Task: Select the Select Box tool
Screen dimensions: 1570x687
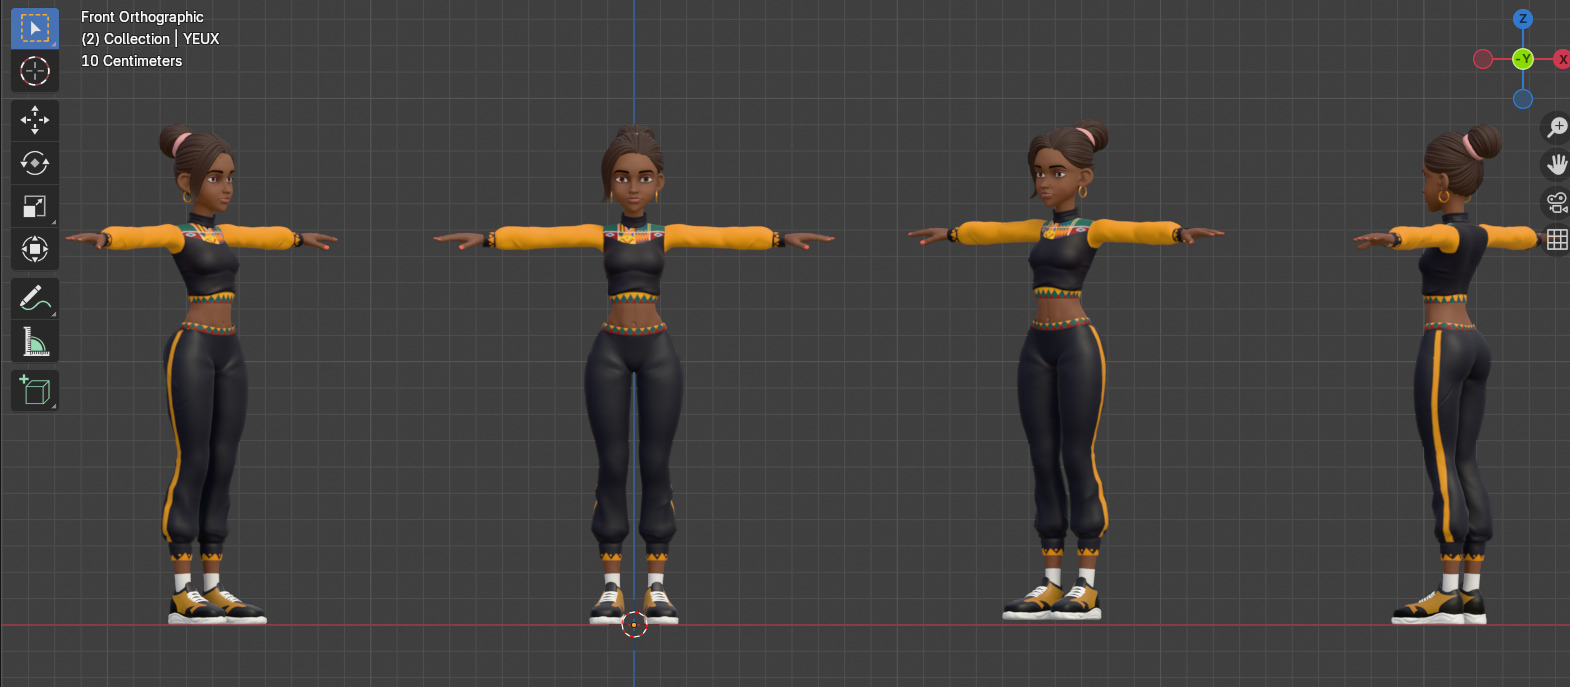Action: (x=35, y=29)
